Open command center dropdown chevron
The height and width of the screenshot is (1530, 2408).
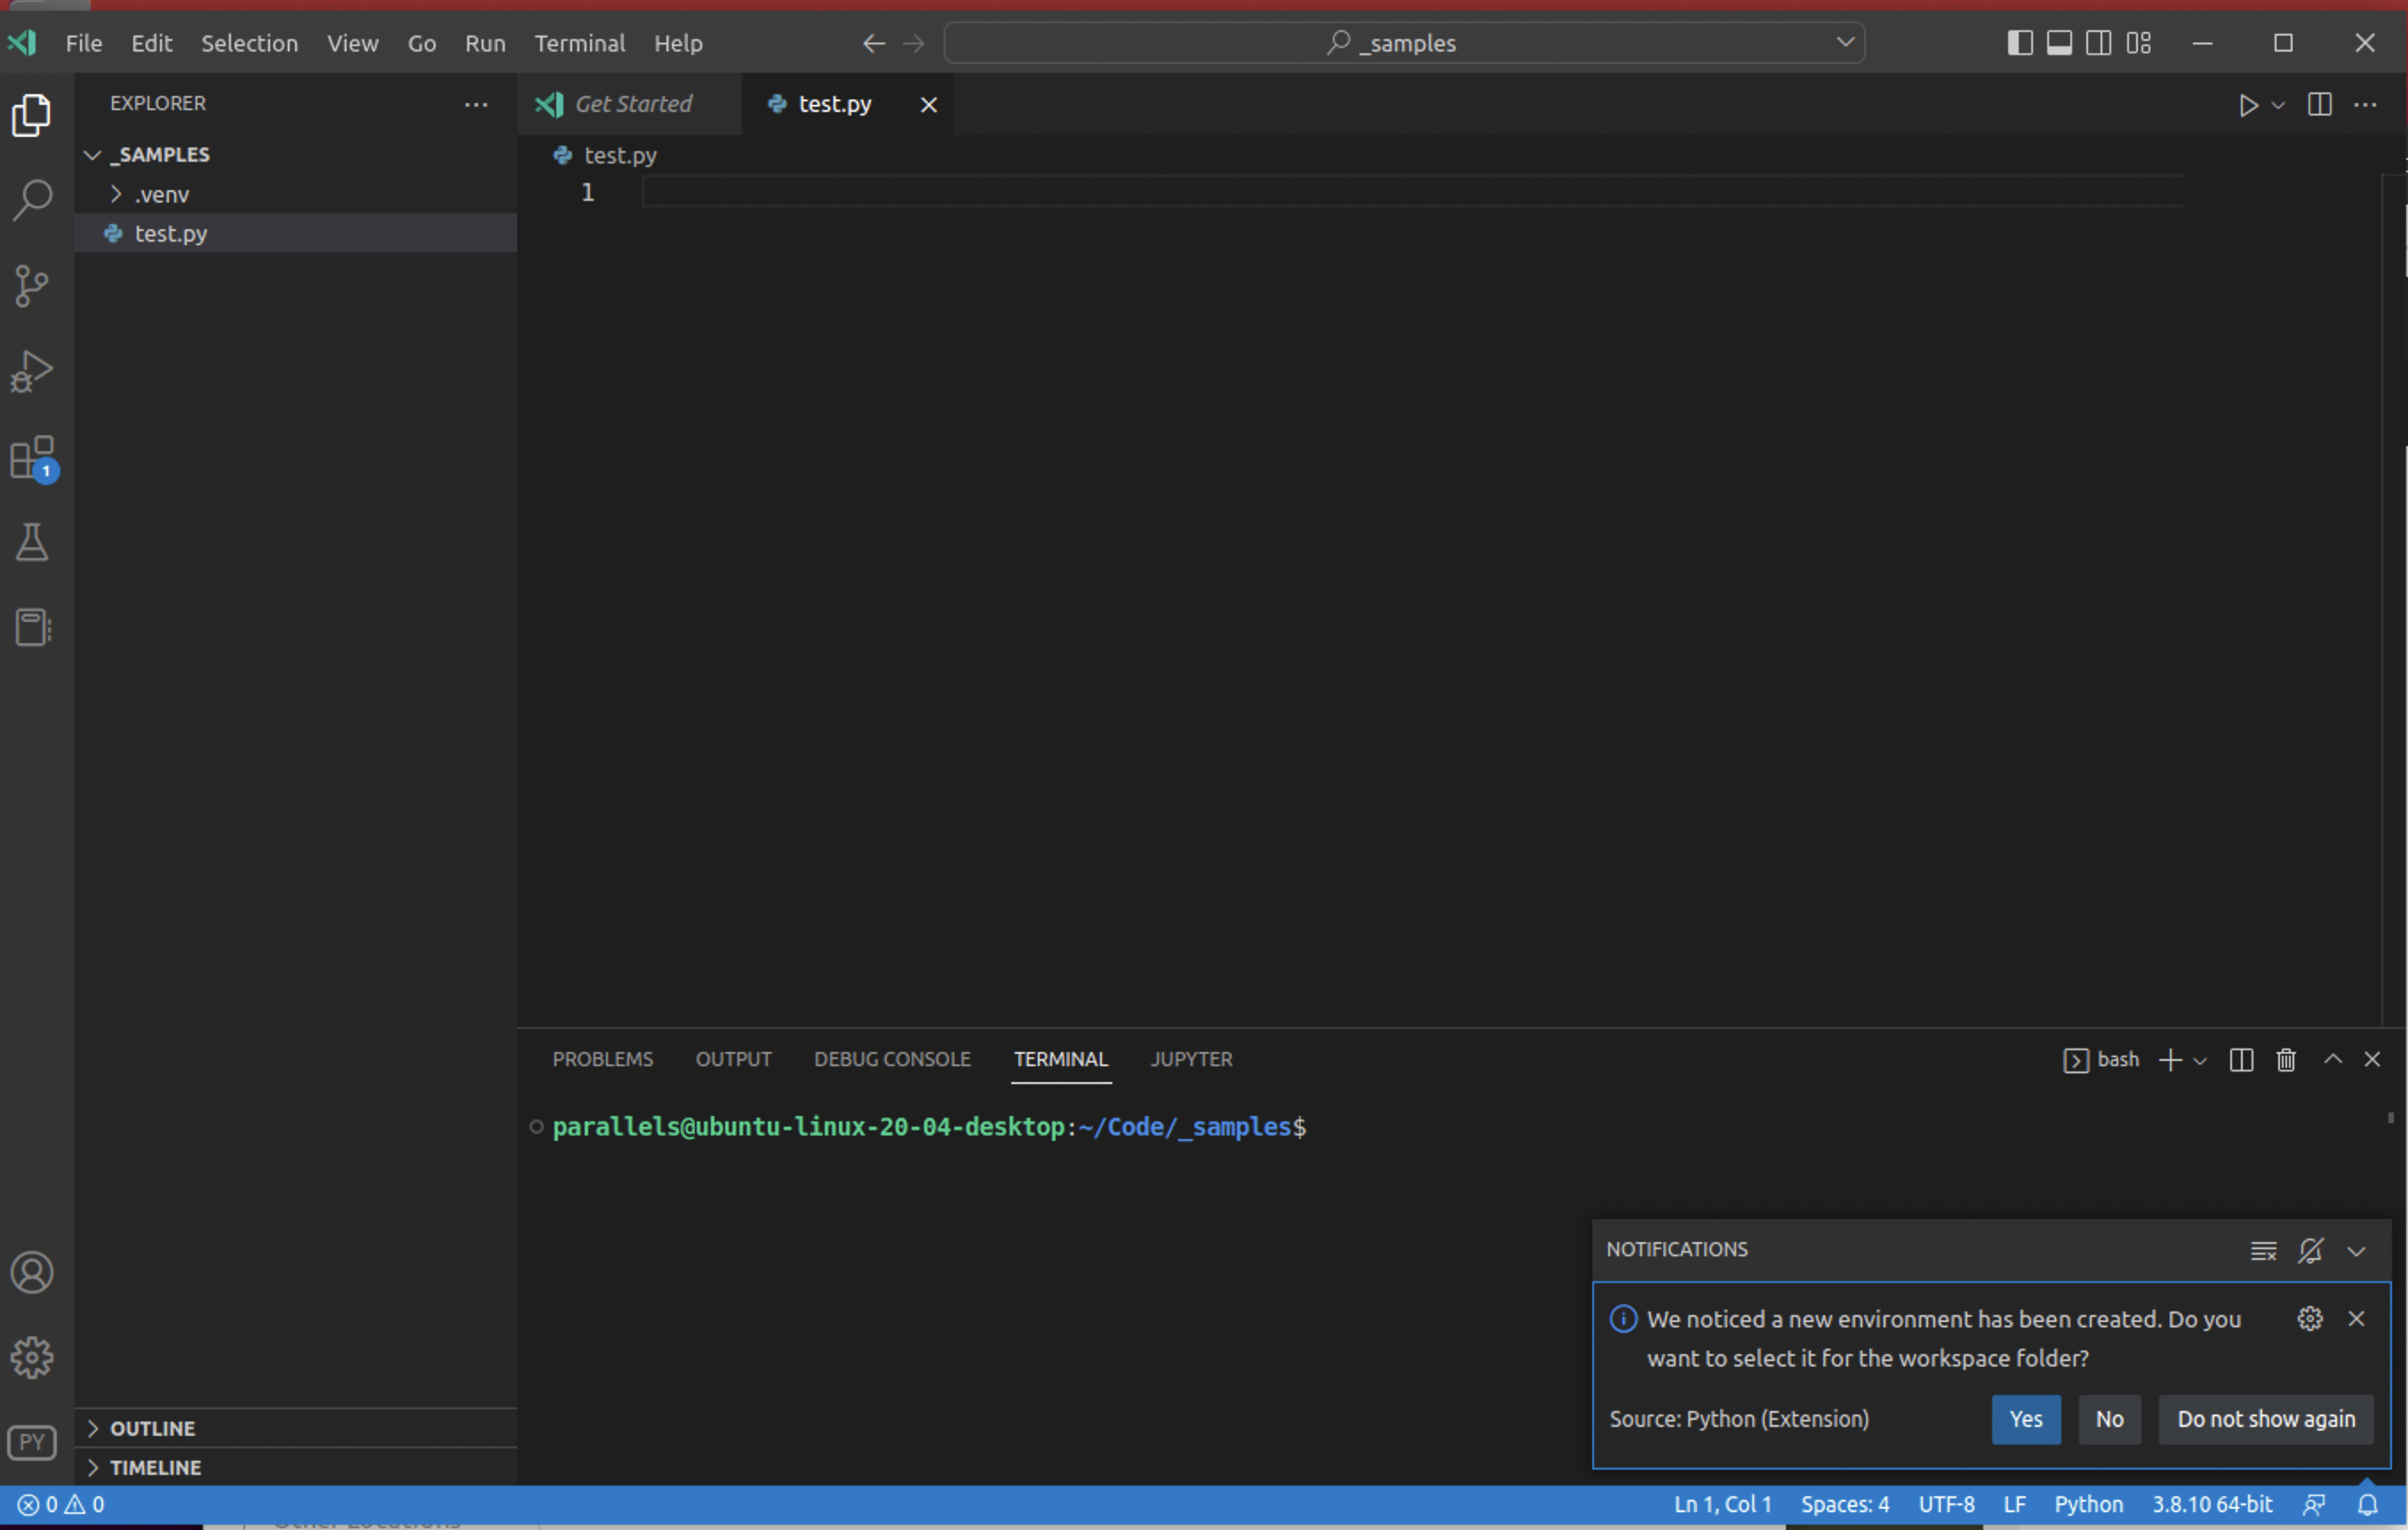(1845, 42)
